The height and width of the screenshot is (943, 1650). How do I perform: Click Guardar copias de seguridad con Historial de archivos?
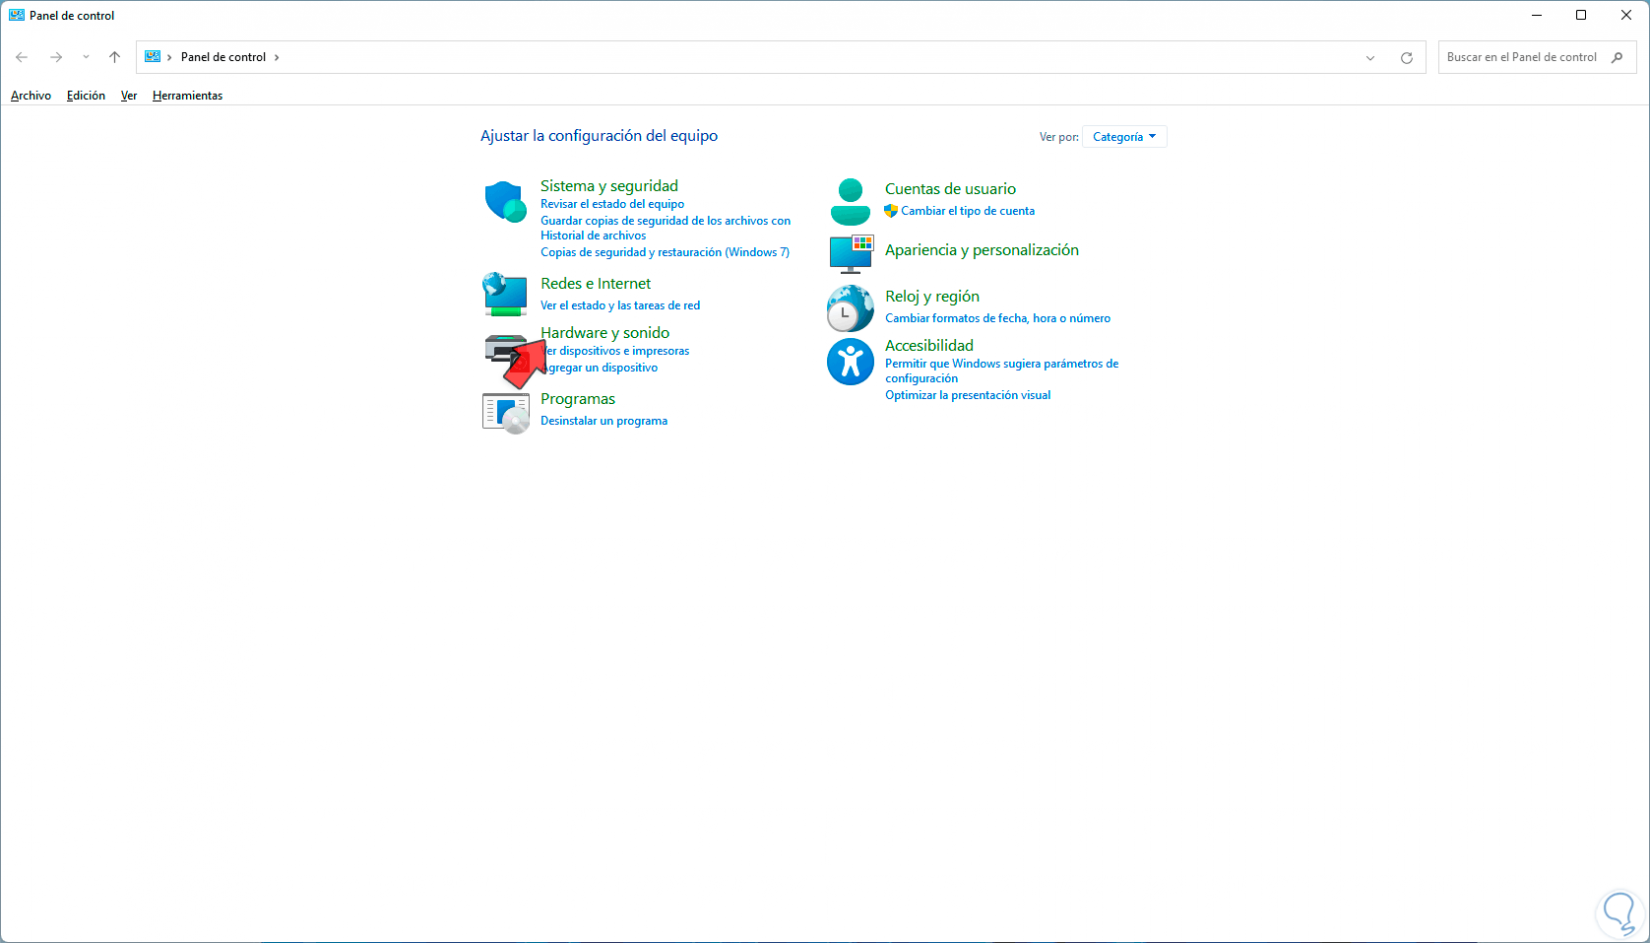pyautogui.click(x=665, y=228)
